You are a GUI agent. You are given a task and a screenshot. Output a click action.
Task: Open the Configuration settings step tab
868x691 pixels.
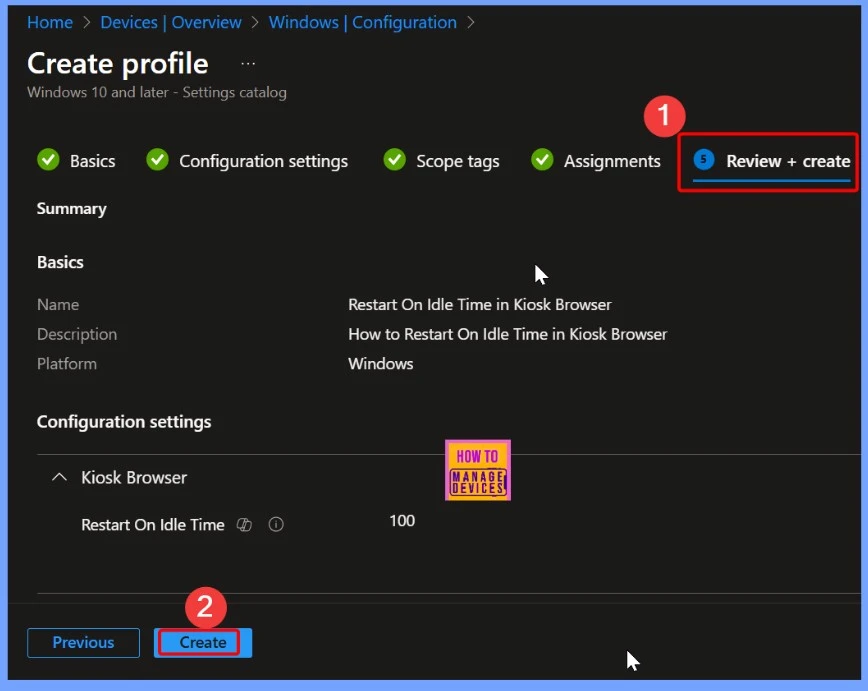(x=263, y=161)
